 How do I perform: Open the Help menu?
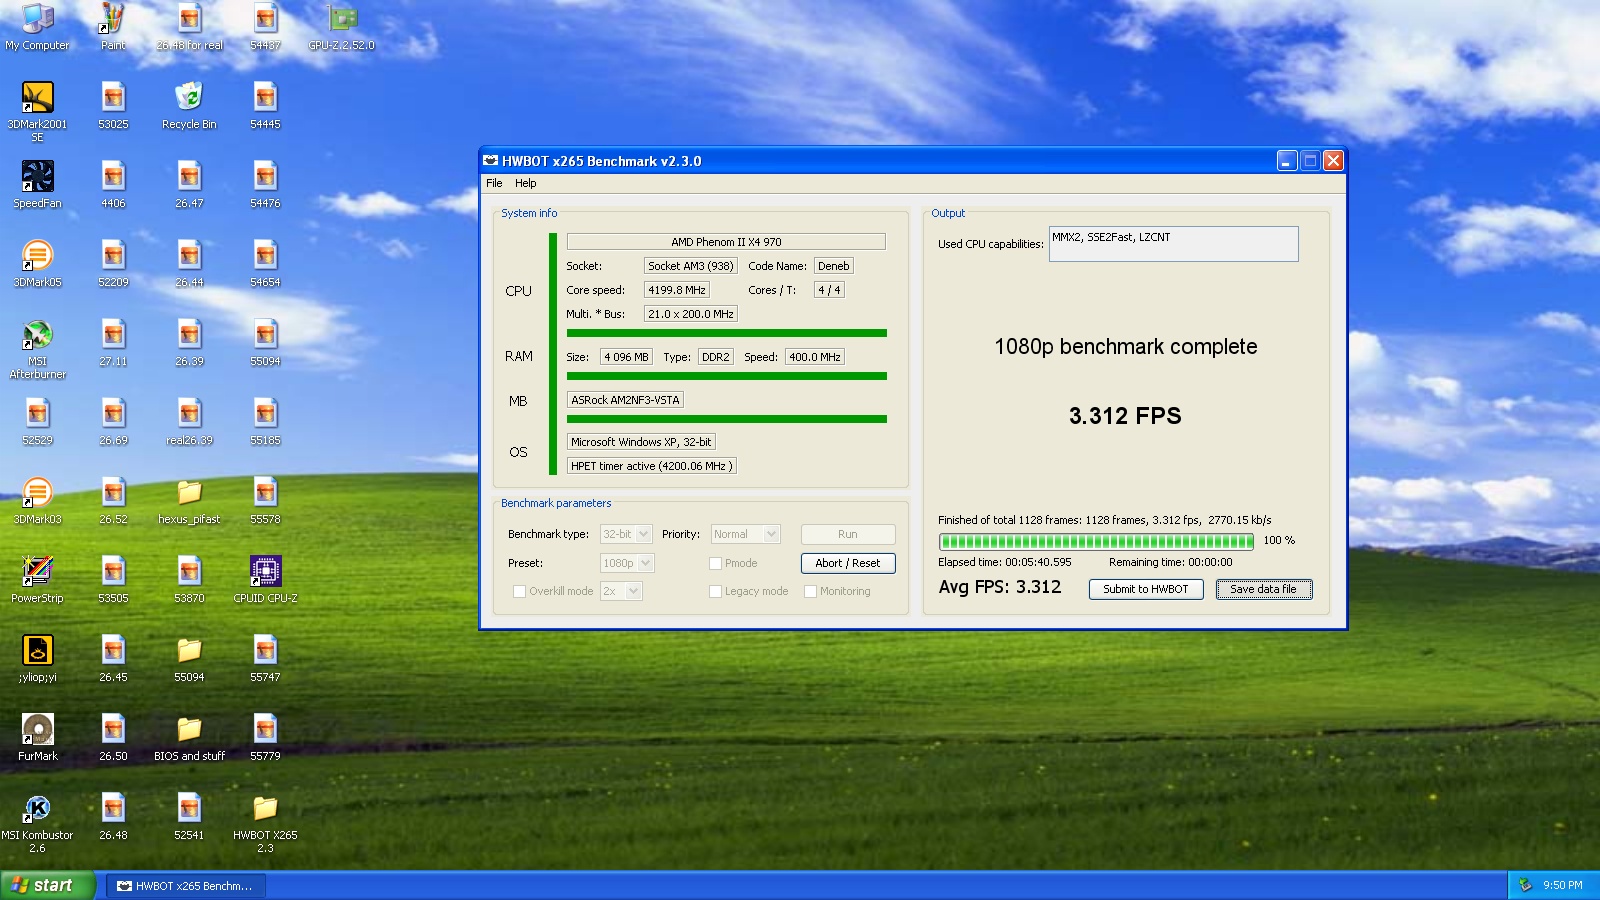pos(525,183)
